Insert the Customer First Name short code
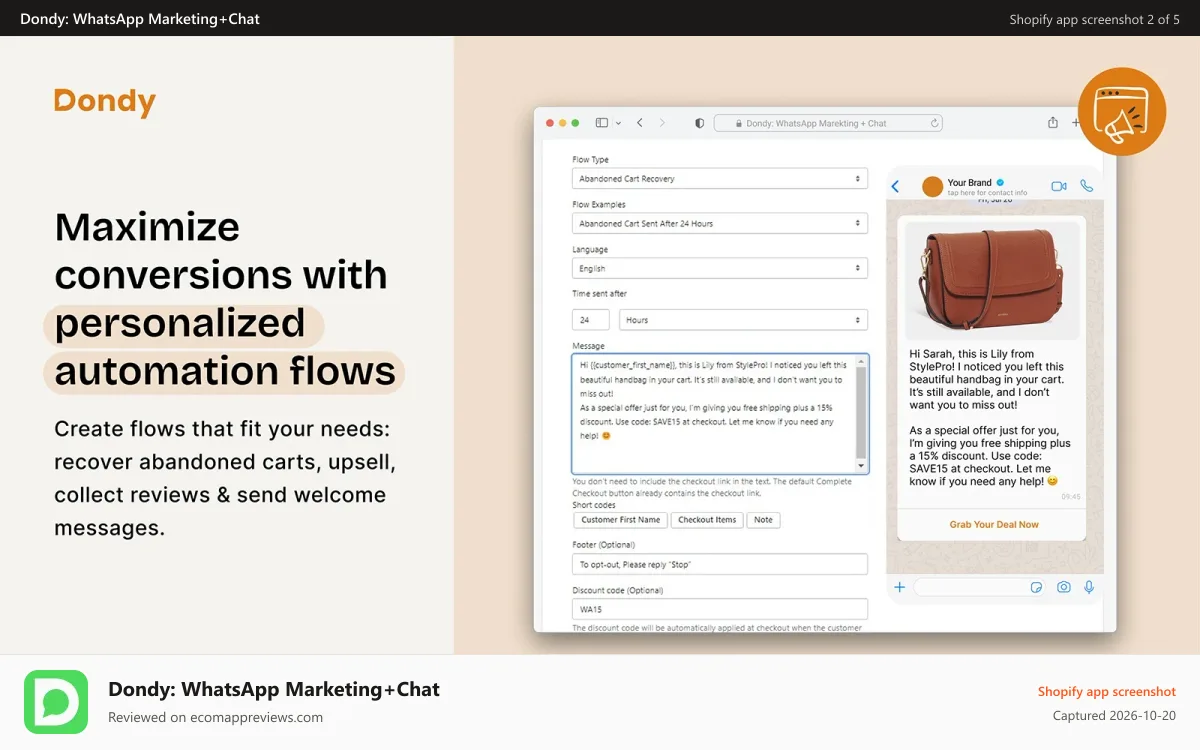Image resolution: width=1200 pixels, height=750 pixels. [x=621, y=520]
